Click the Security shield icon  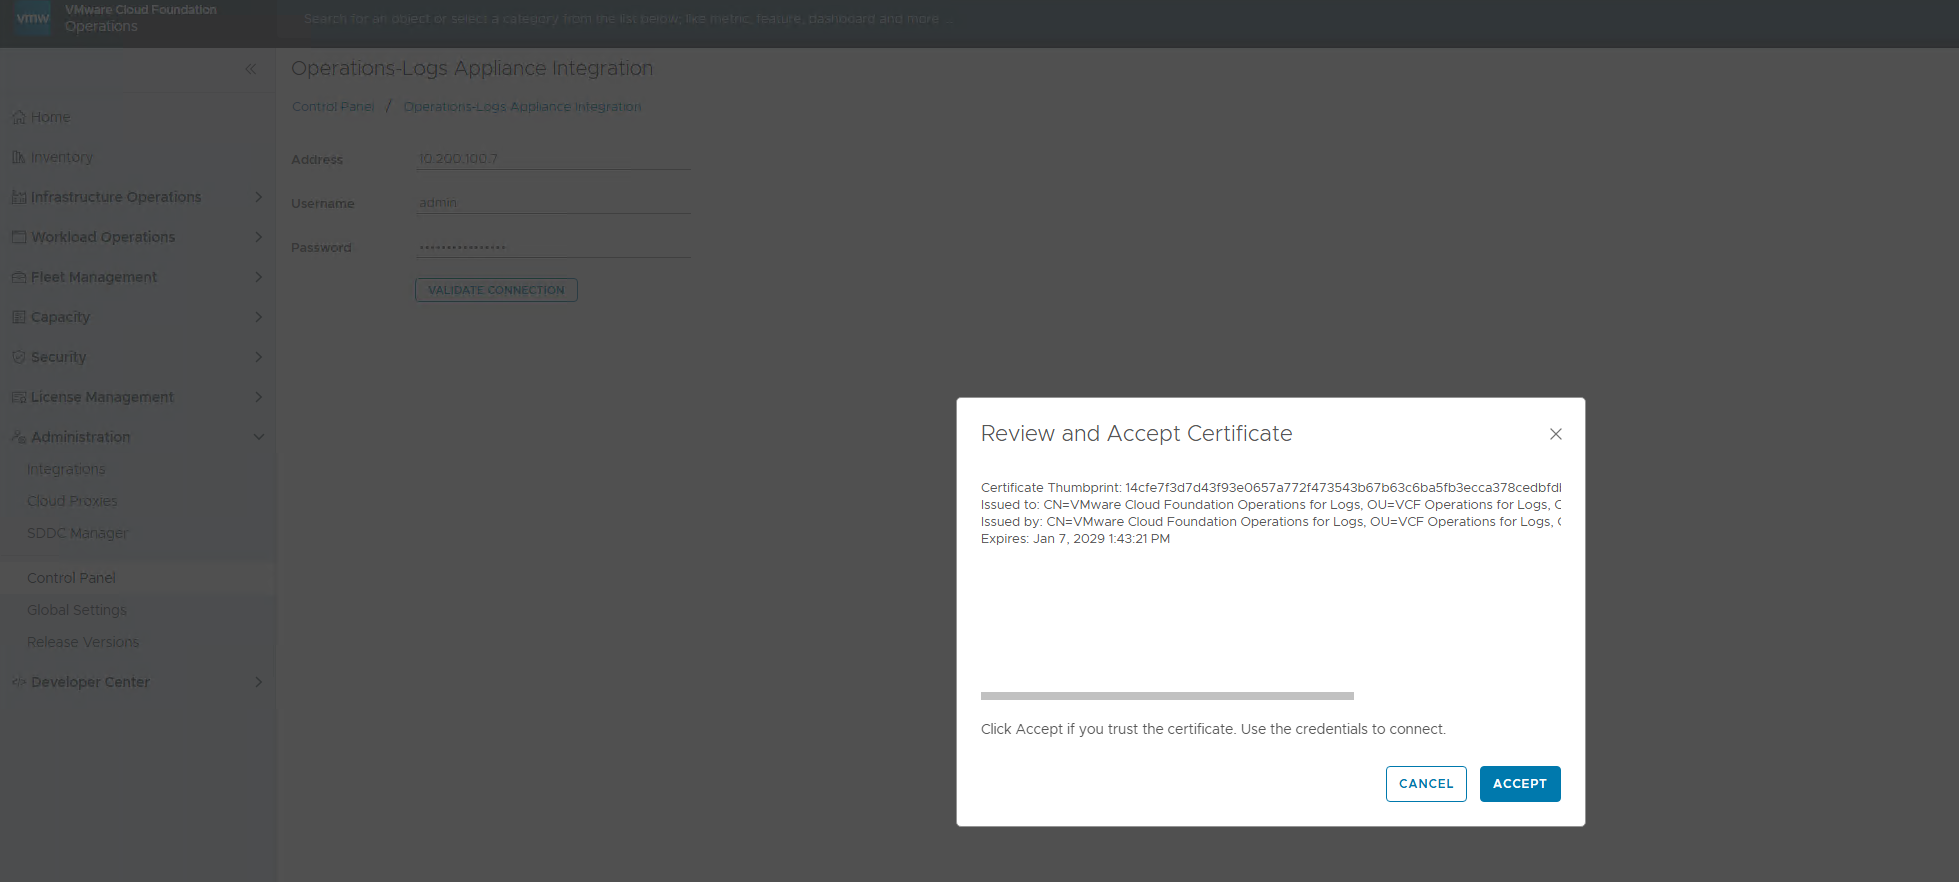click(18, 357)
